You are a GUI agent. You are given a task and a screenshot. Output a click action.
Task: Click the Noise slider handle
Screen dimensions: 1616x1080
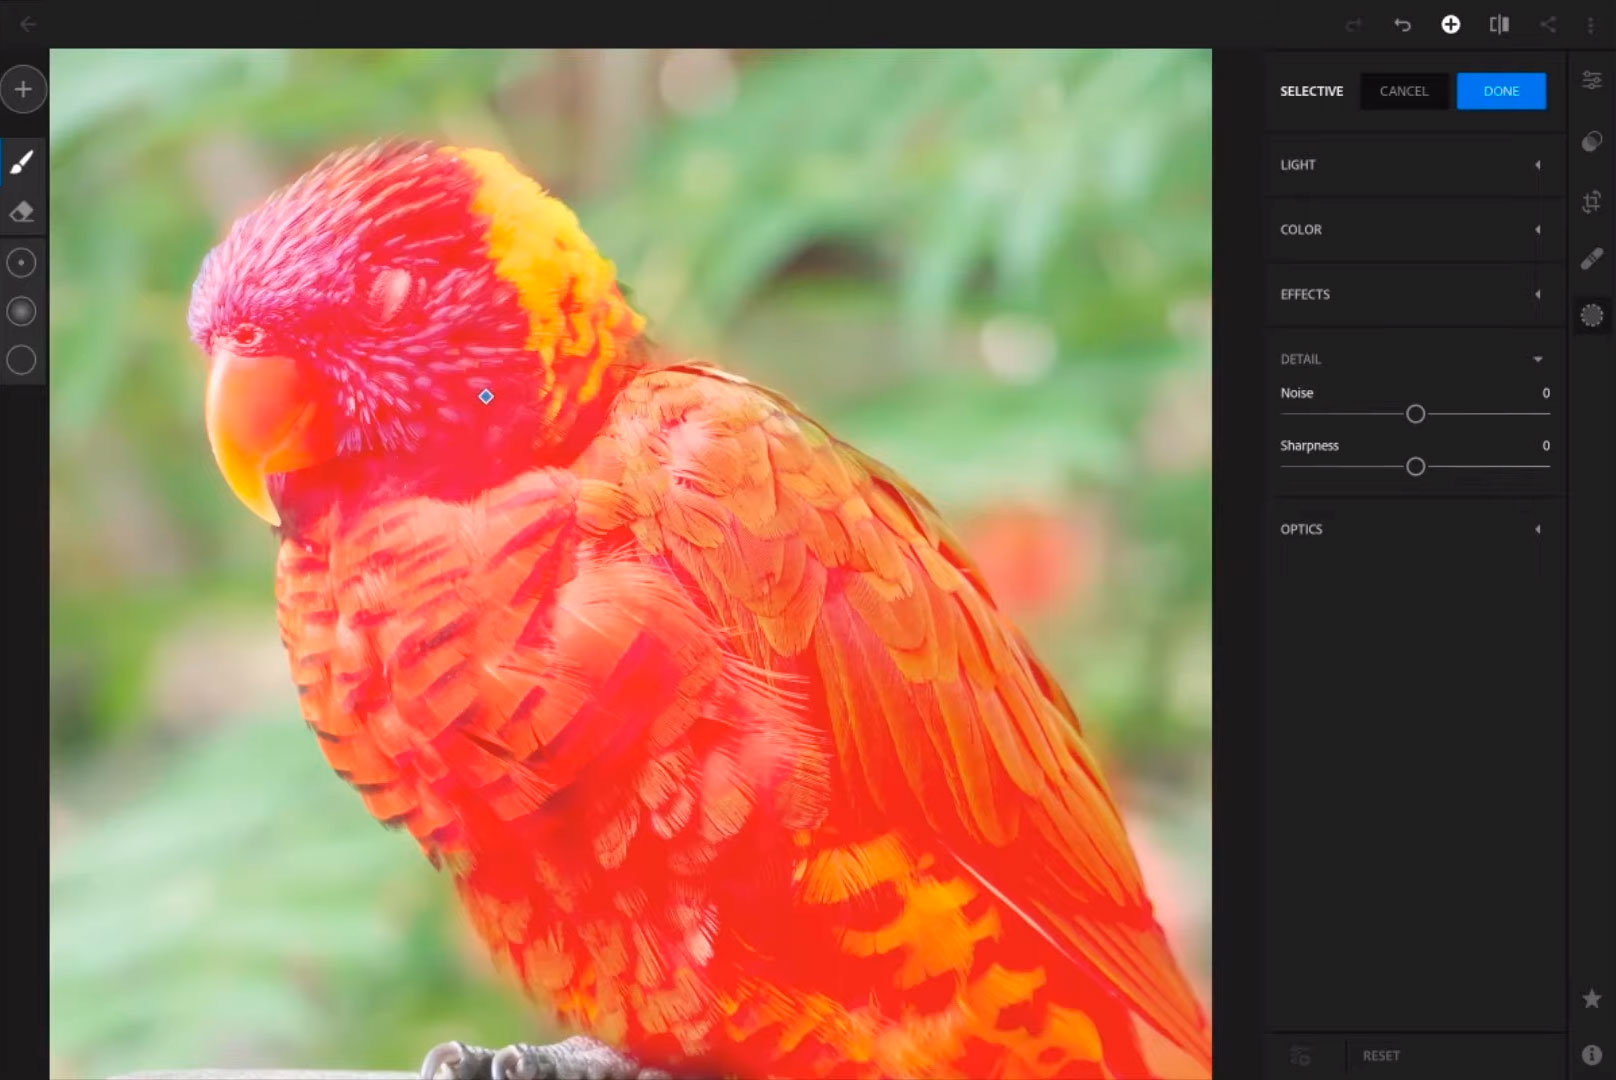point(1415,414)
